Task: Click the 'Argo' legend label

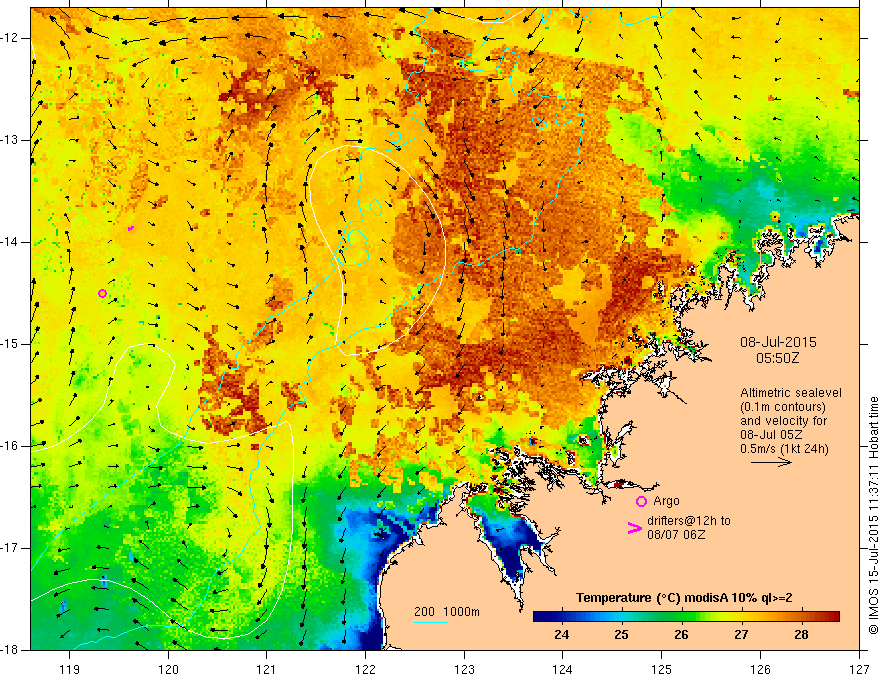Action: click(x=666, y=501)
